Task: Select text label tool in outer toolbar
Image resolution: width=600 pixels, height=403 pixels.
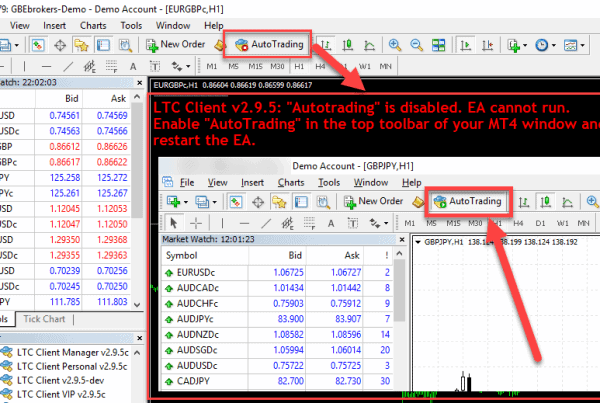Action: (155, 67)
